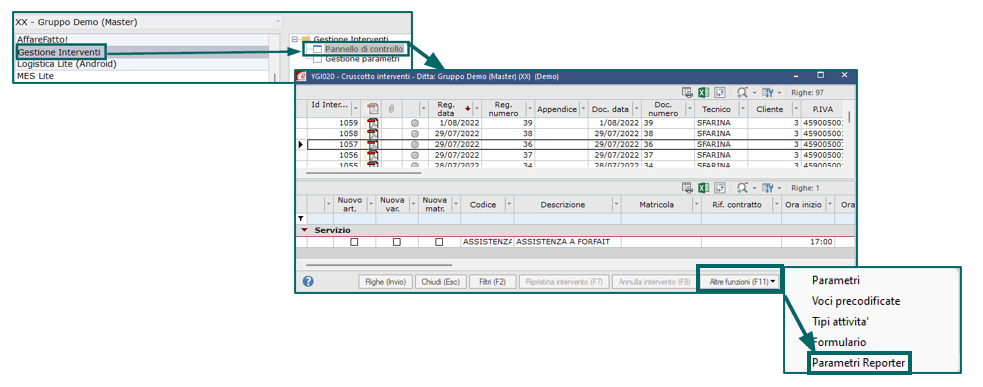Click the upper grid horizontal scrollbar
The image size is (983, 387).
364,172
